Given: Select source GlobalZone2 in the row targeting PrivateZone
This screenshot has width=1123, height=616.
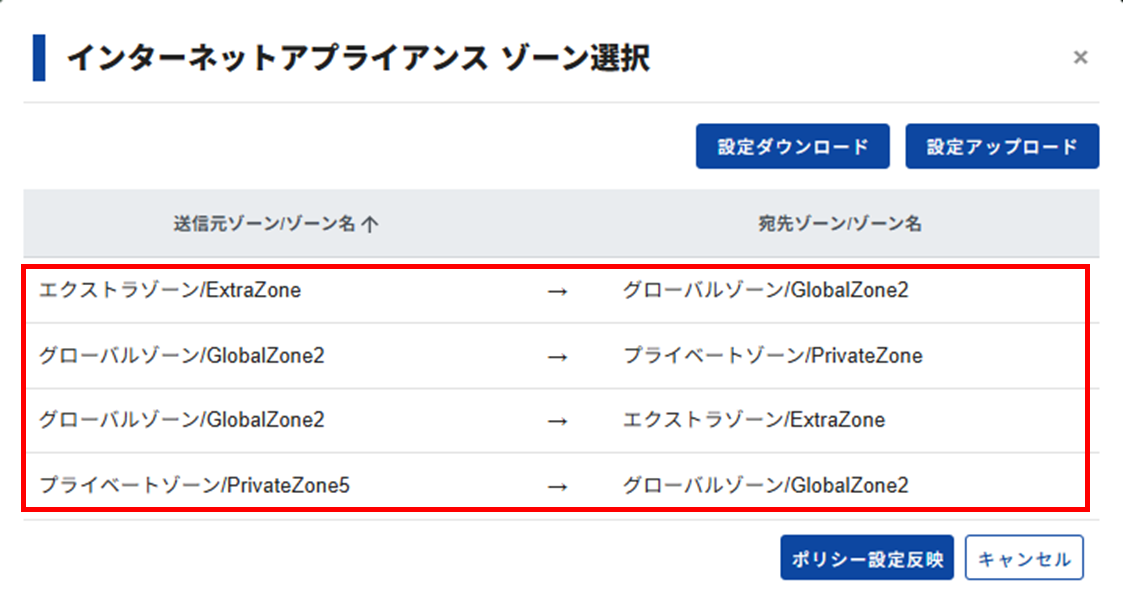Looking at the screenshot, I should click(x=182, y=356).
